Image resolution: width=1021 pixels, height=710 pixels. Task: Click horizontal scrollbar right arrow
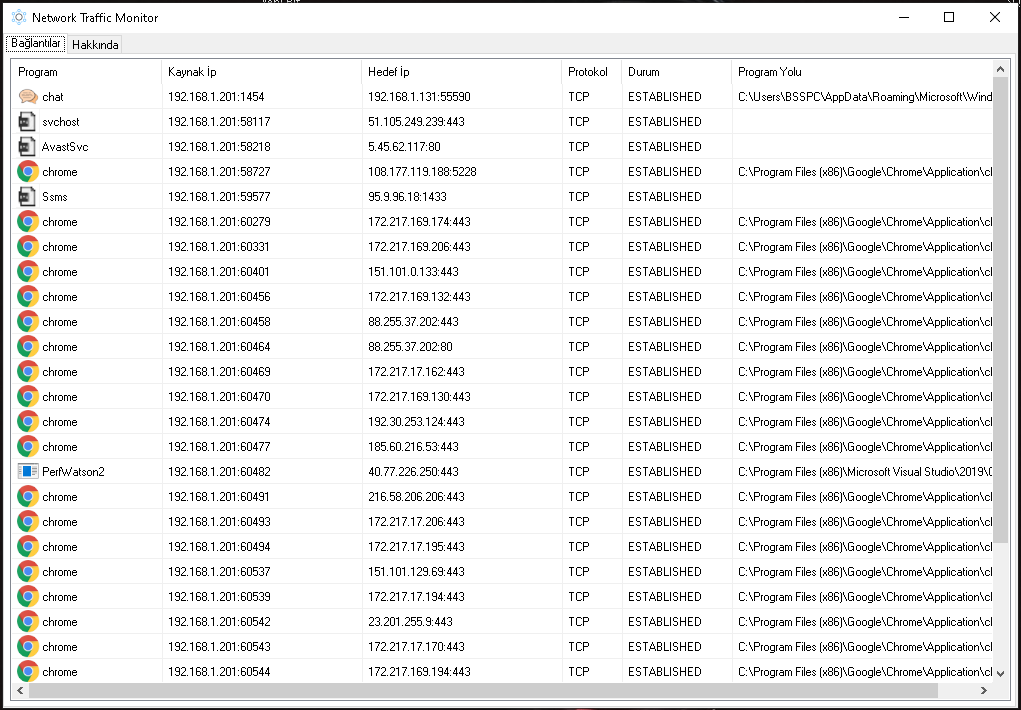[984, 691]
